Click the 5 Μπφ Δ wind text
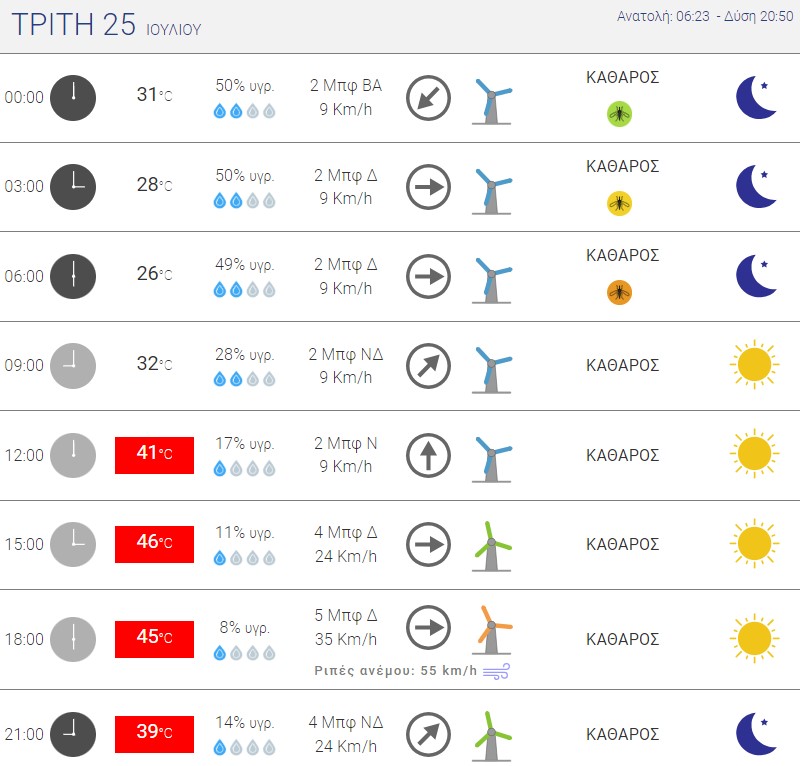803x766 pixels. pyautogui.click(x=346, y=615)
